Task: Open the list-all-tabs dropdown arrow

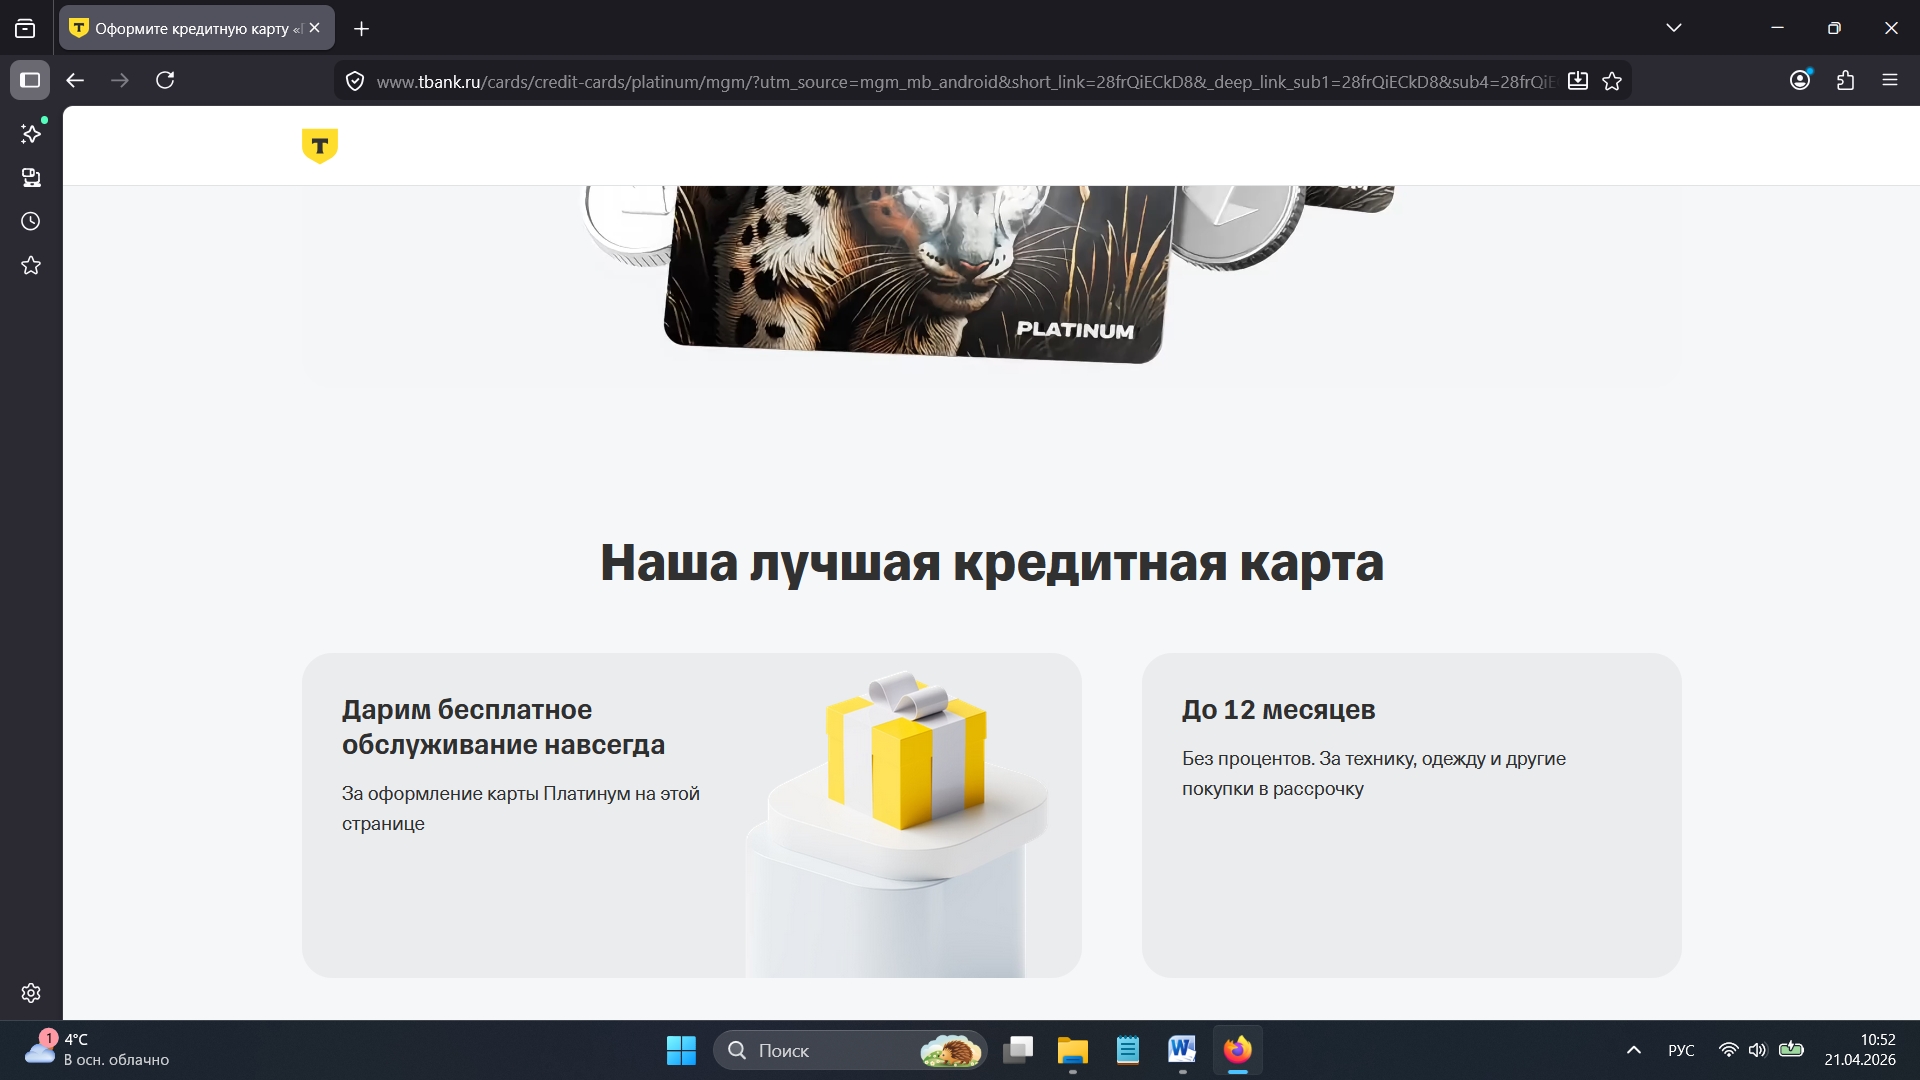Action: tap(1674, 27)
